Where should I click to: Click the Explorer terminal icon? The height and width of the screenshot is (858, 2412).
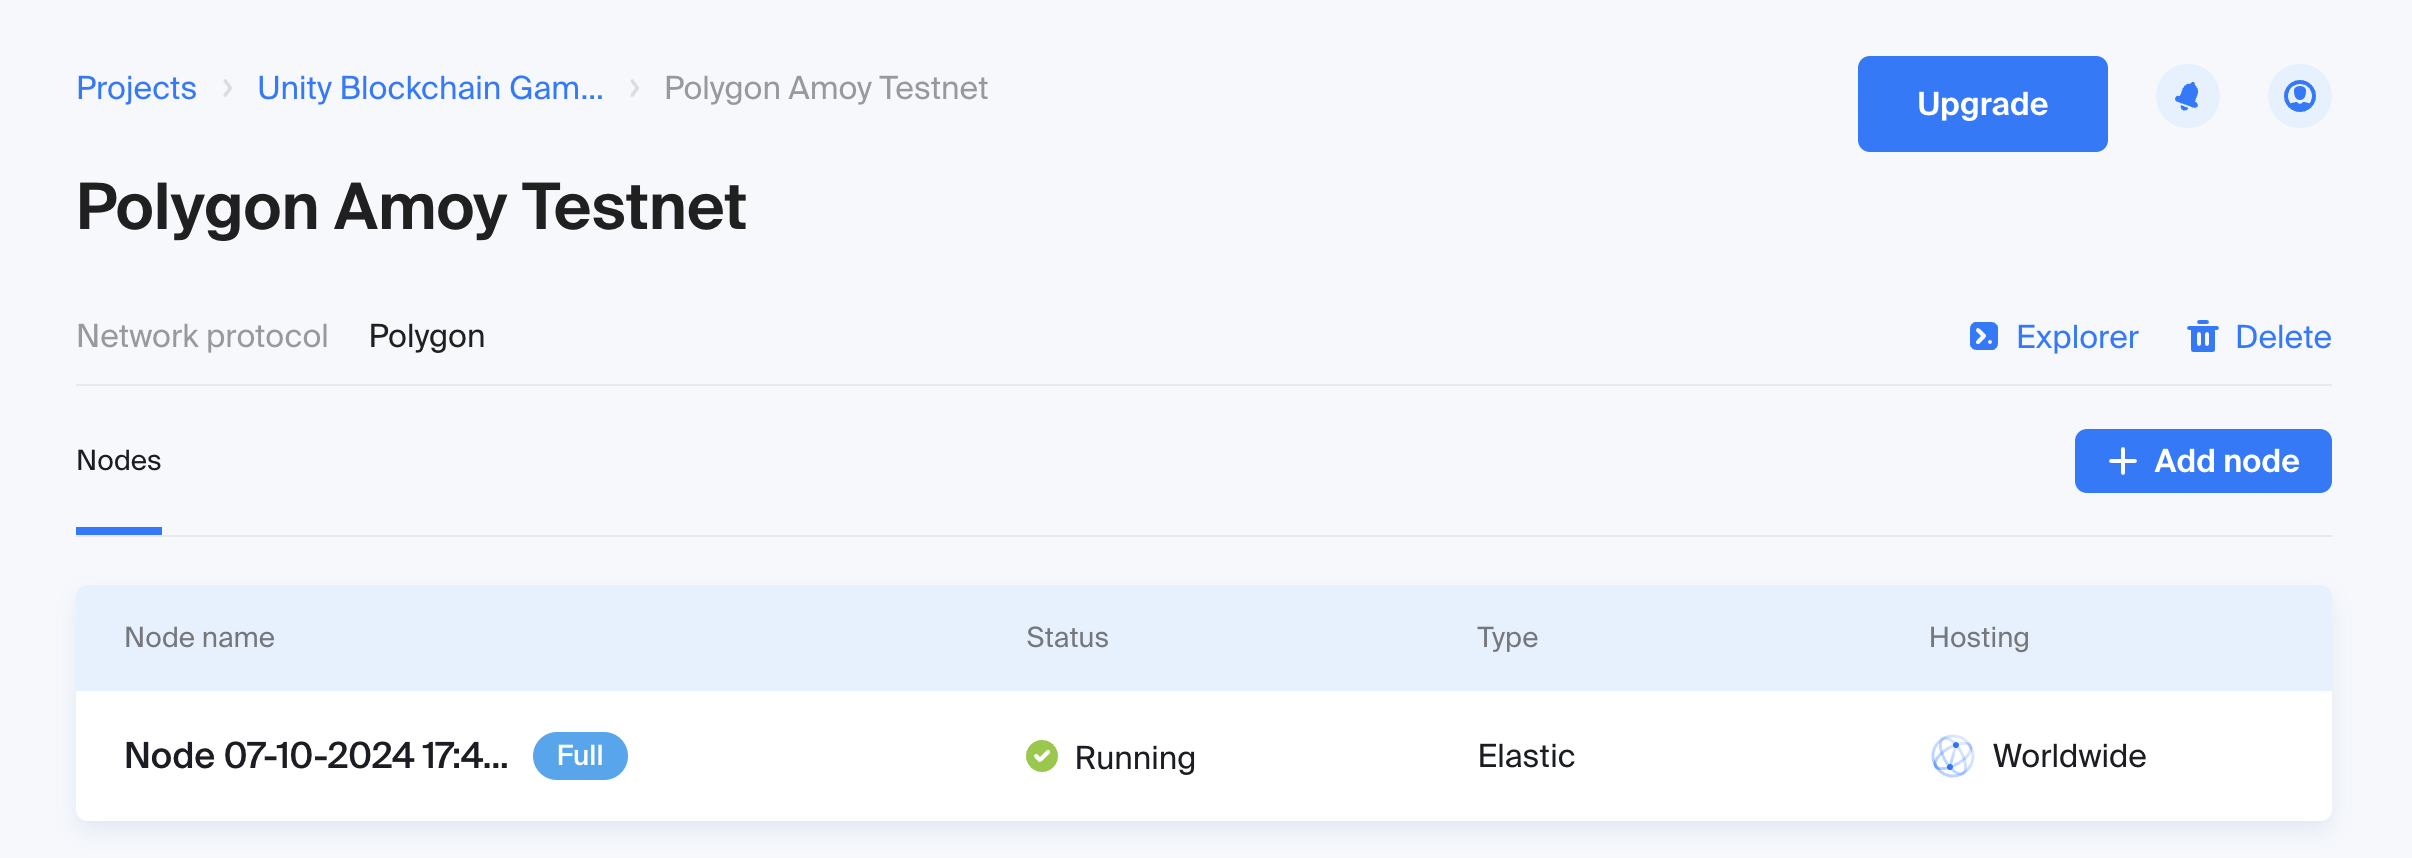click(x=1983, y=336)
